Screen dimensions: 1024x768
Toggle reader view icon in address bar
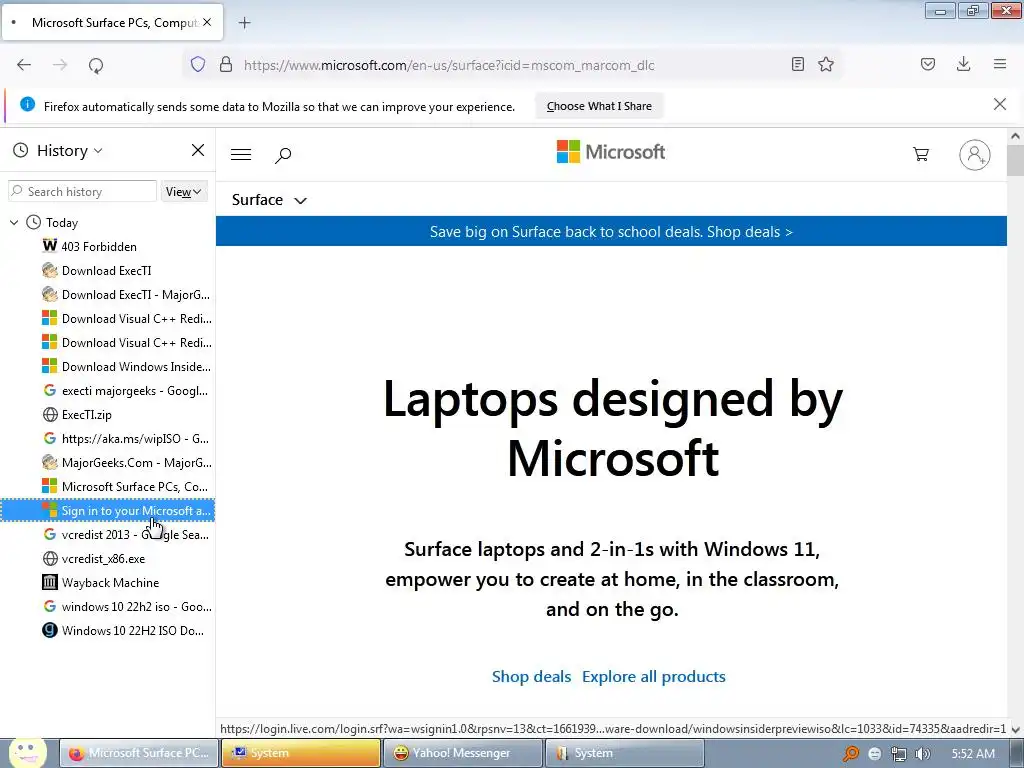click(797, 64)
